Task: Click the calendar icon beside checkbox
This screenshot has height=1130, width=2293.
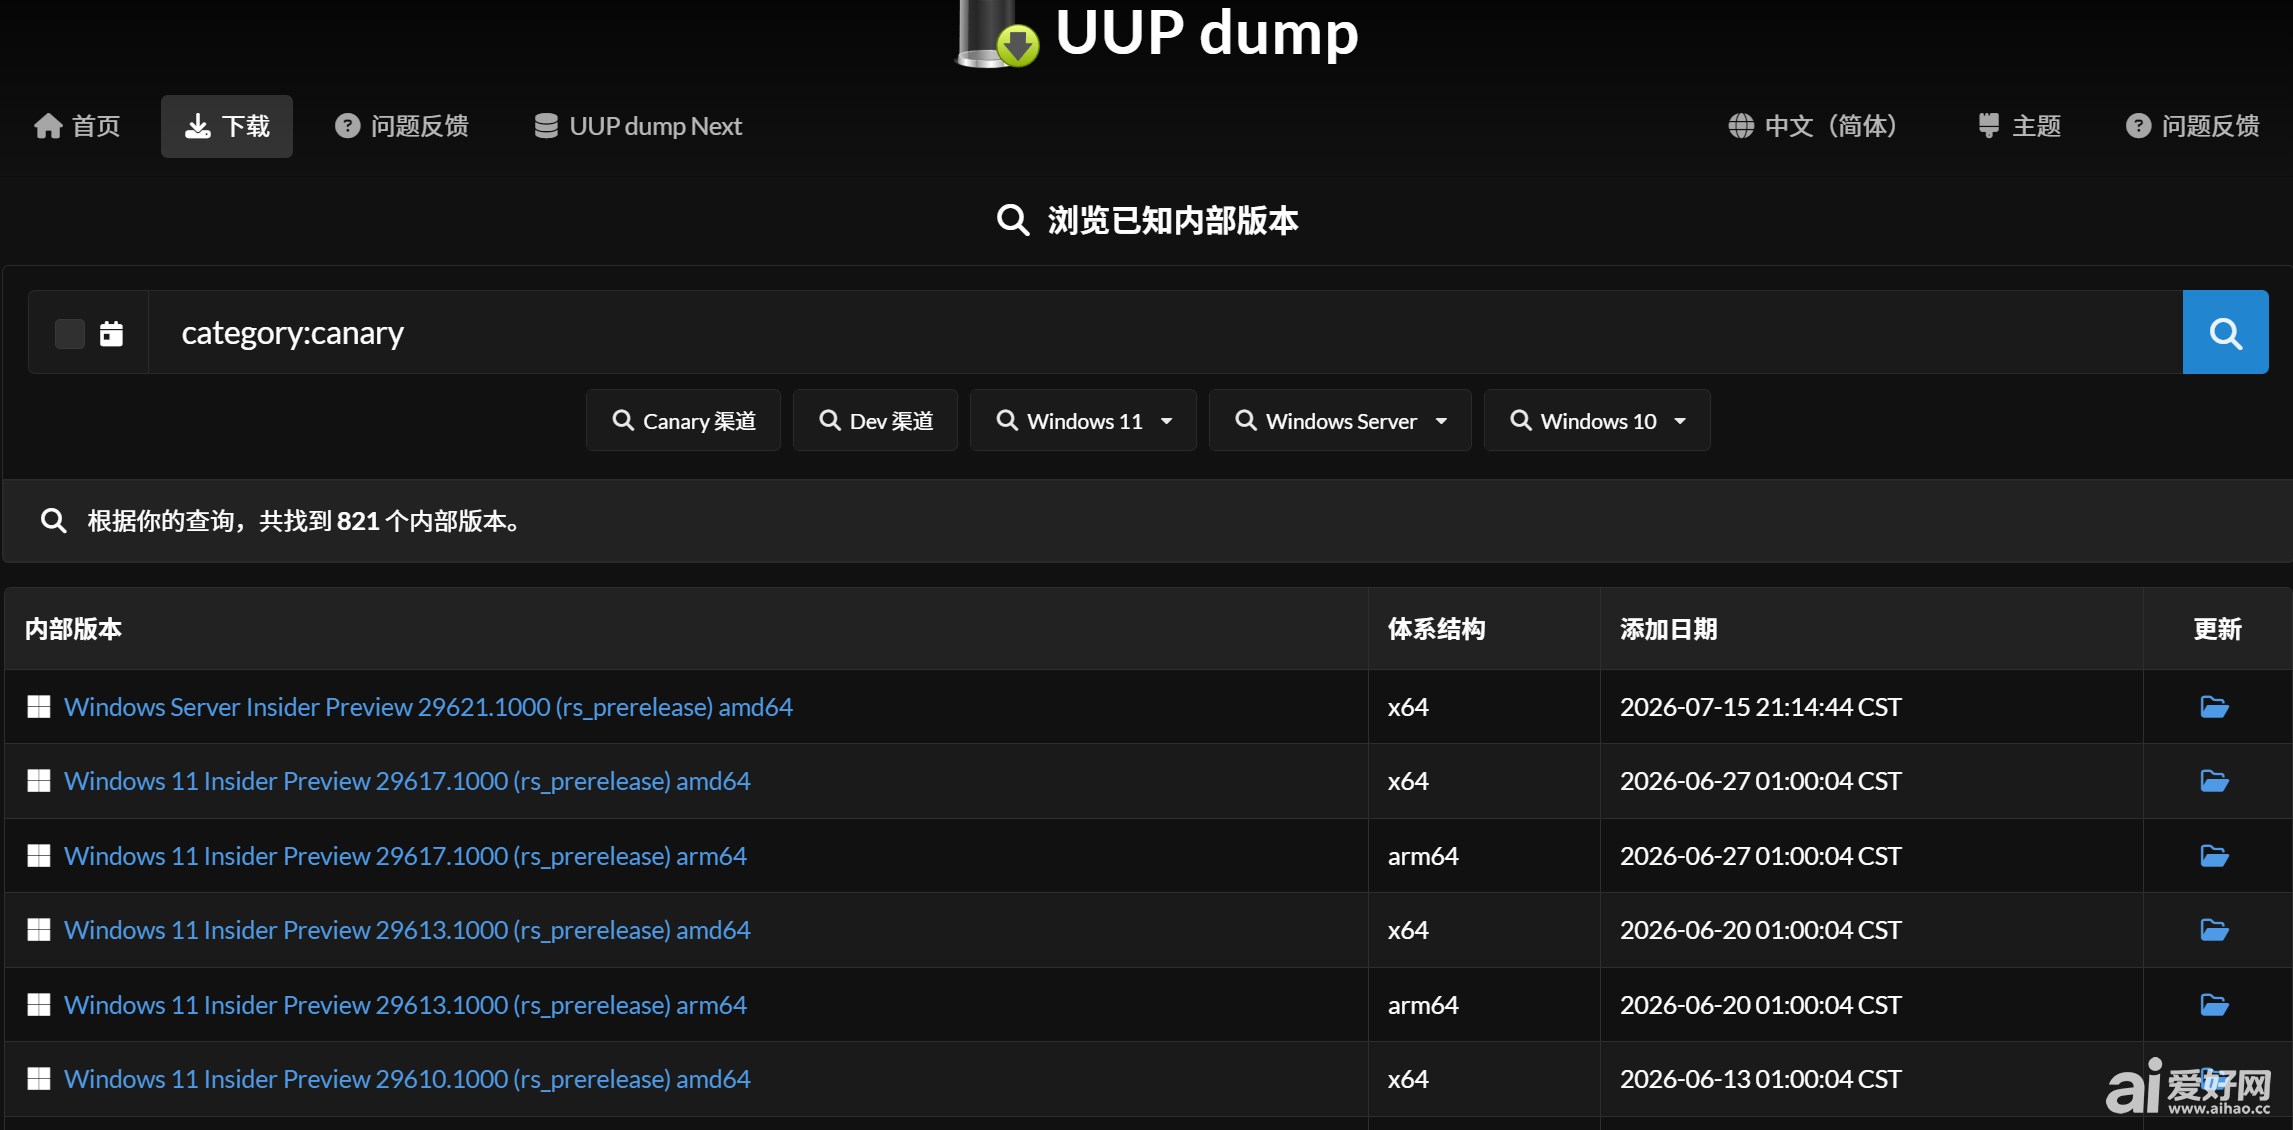Action: tap(111, 333)
